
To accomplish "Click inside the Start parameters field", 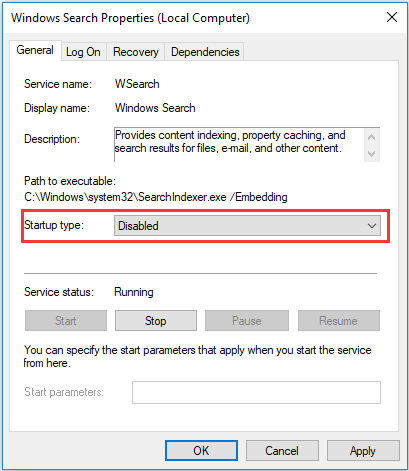I will [256, 392].
